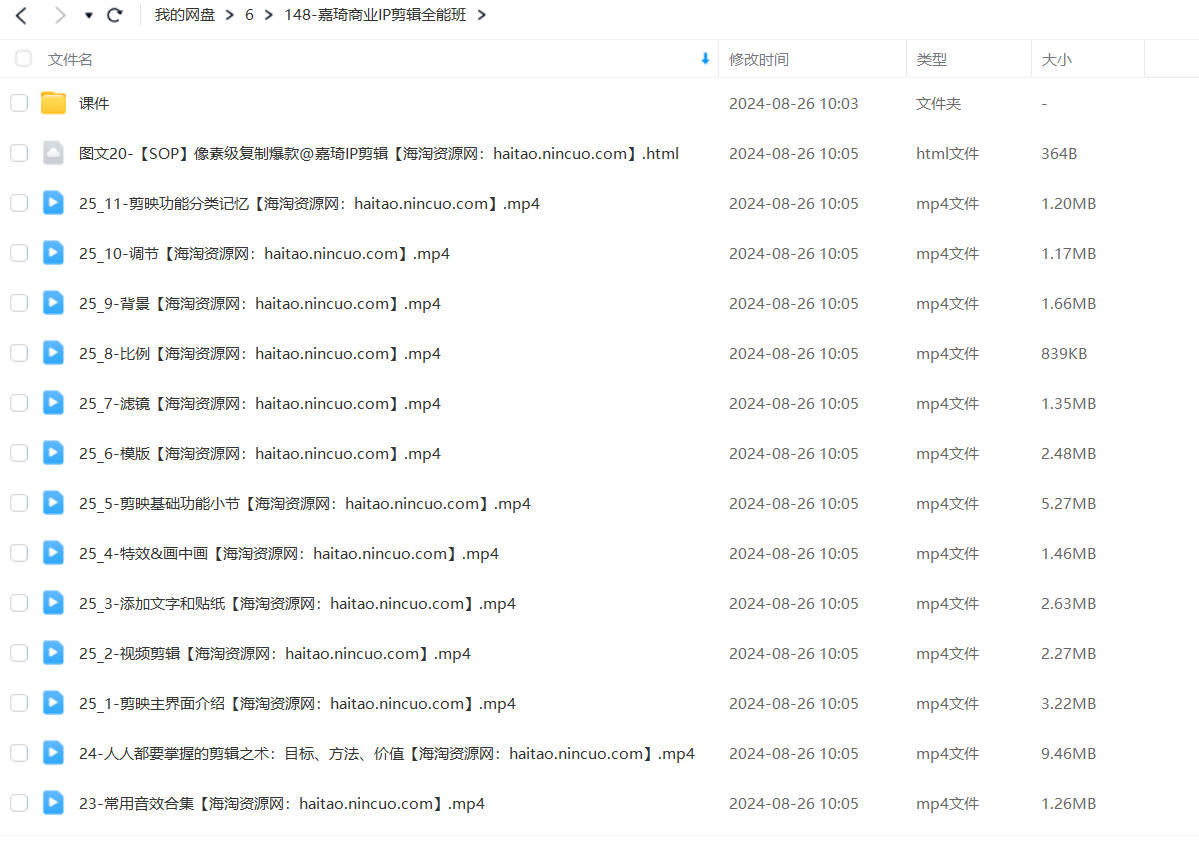
Task: Select checkbox for 25_6-模版
Action: (19, 453)
